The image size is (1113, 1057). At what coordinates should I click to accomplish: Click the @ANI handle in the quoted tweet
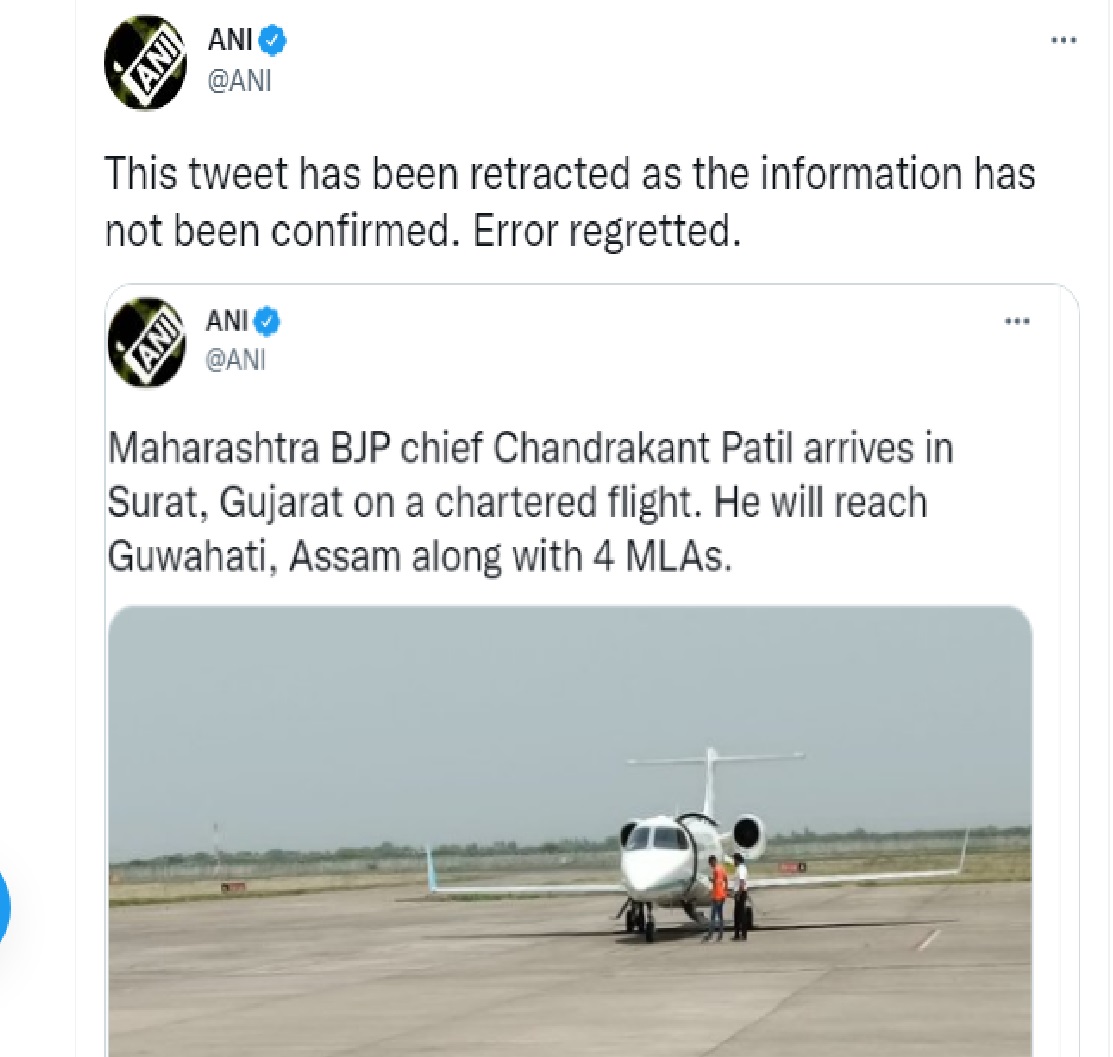(x=236, y=360)
